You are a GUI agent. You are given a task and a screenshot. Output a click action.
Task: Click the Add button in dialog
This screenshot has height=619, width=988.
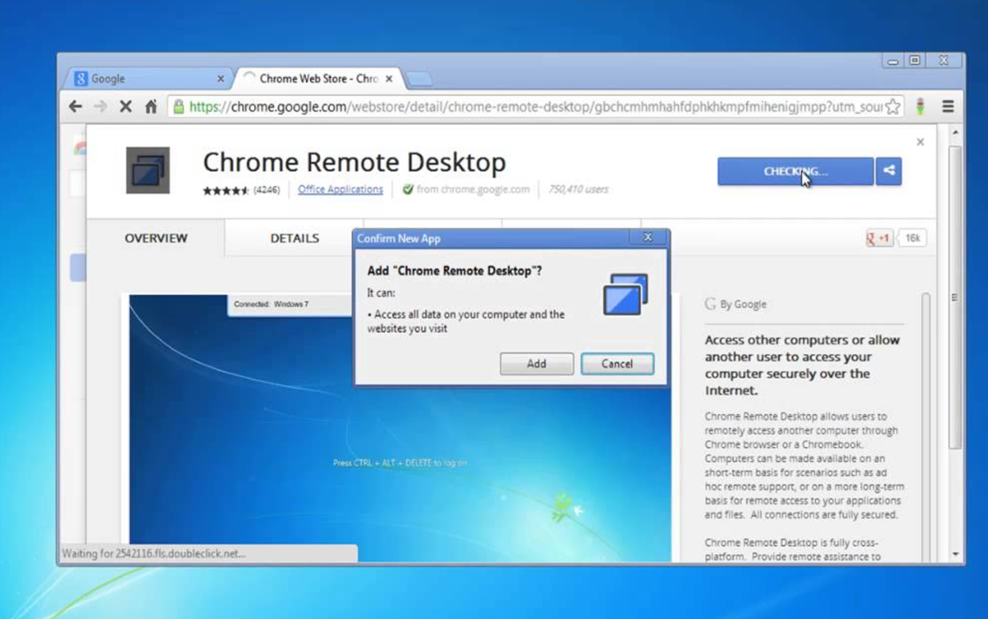[x=537, y=364]
